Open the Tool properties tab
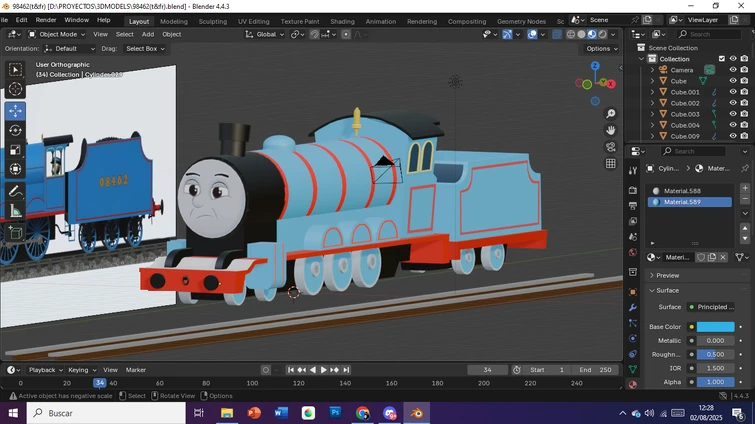 point(633,171)
